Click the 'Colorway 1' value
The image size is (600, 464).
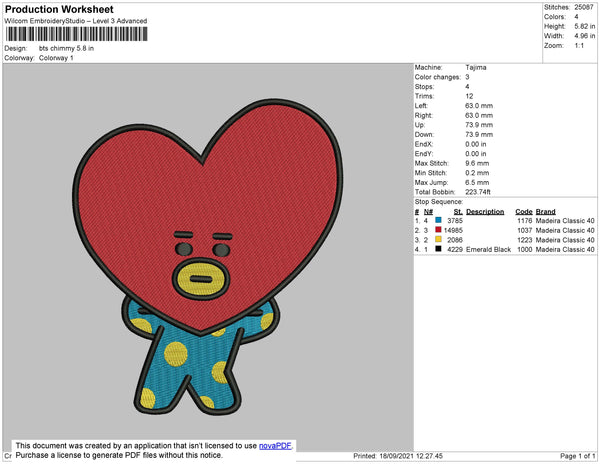click(x=56, y=58)
